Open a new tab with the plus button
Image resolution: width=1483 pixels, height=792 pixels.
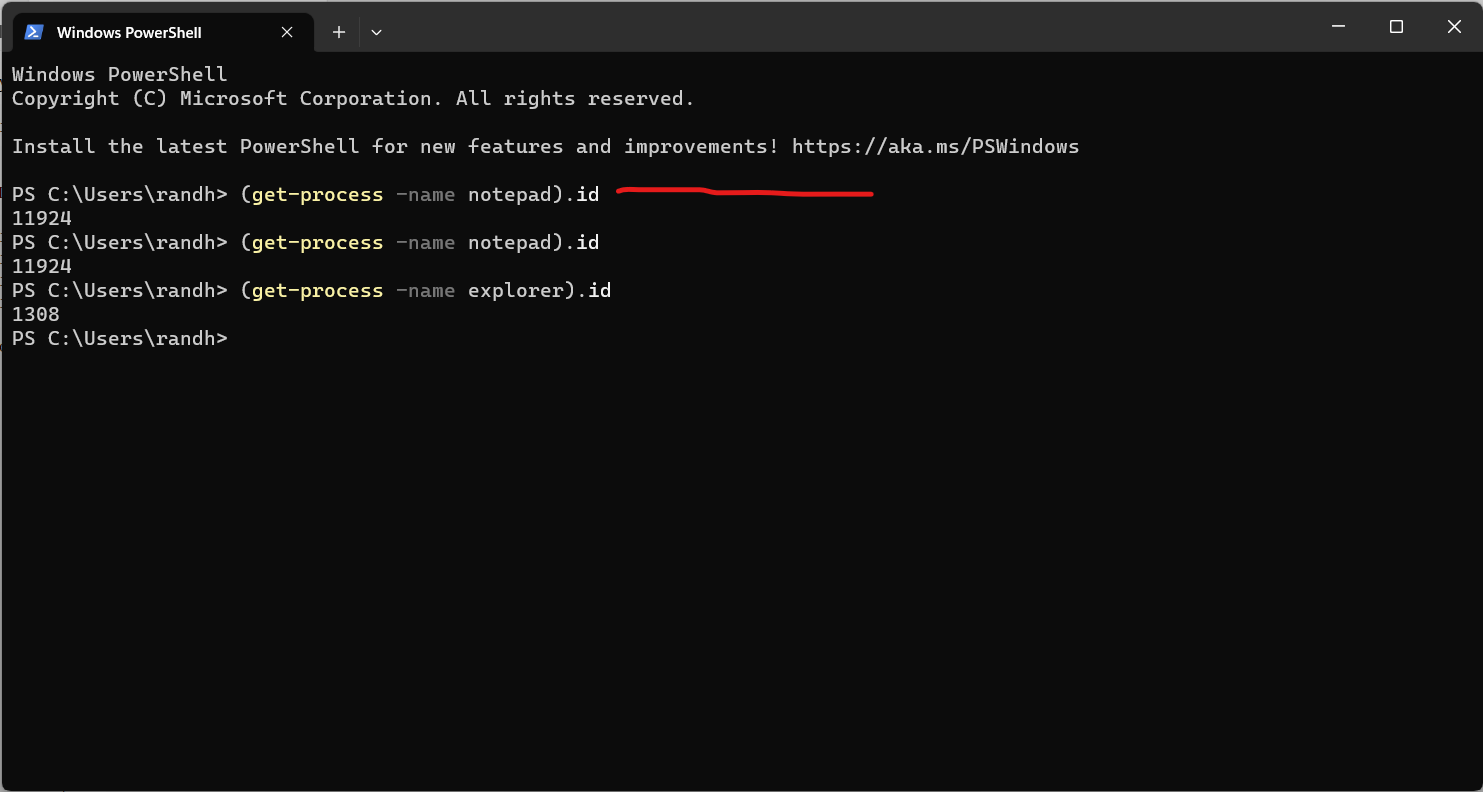coord(339,32)
